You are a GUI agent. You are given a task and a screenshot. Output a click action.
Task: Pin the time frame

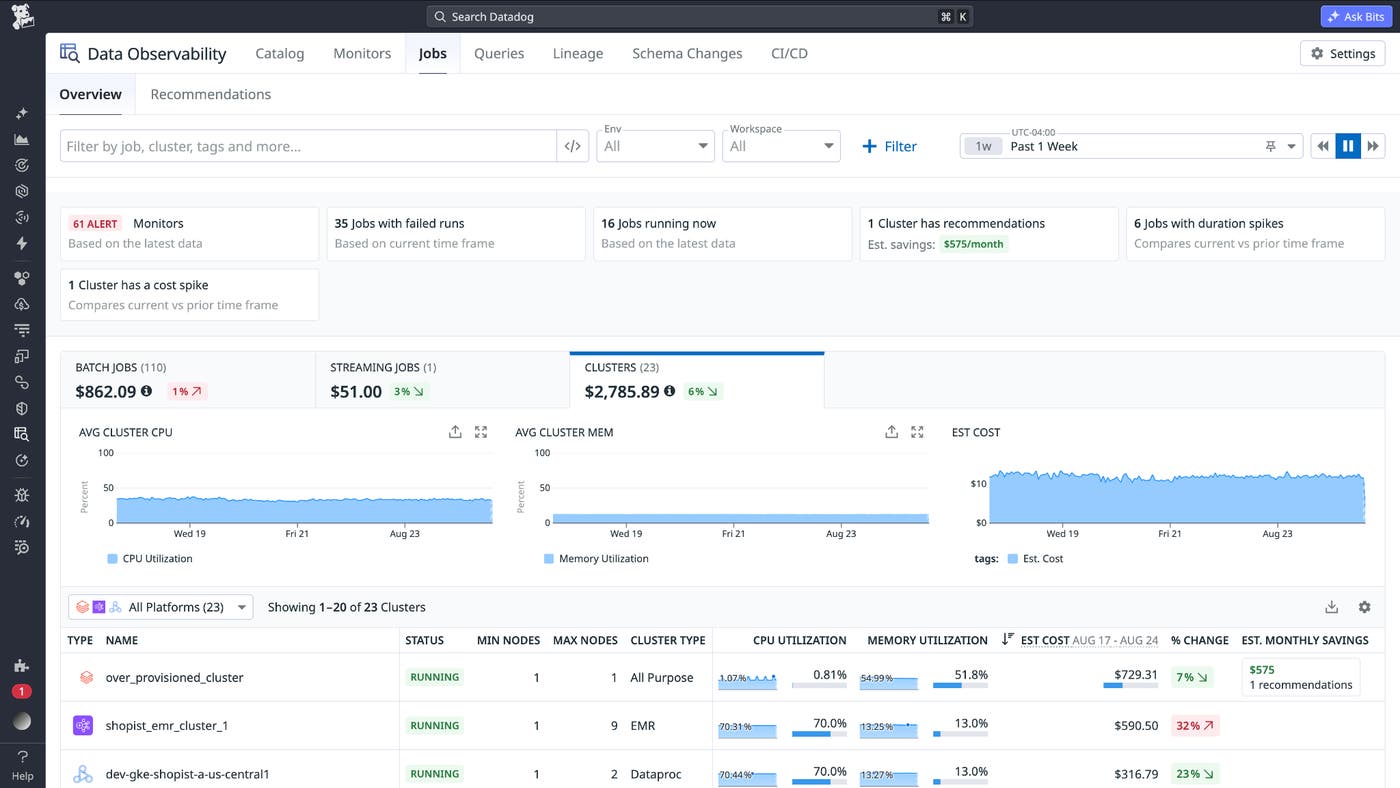(1271, 146)
